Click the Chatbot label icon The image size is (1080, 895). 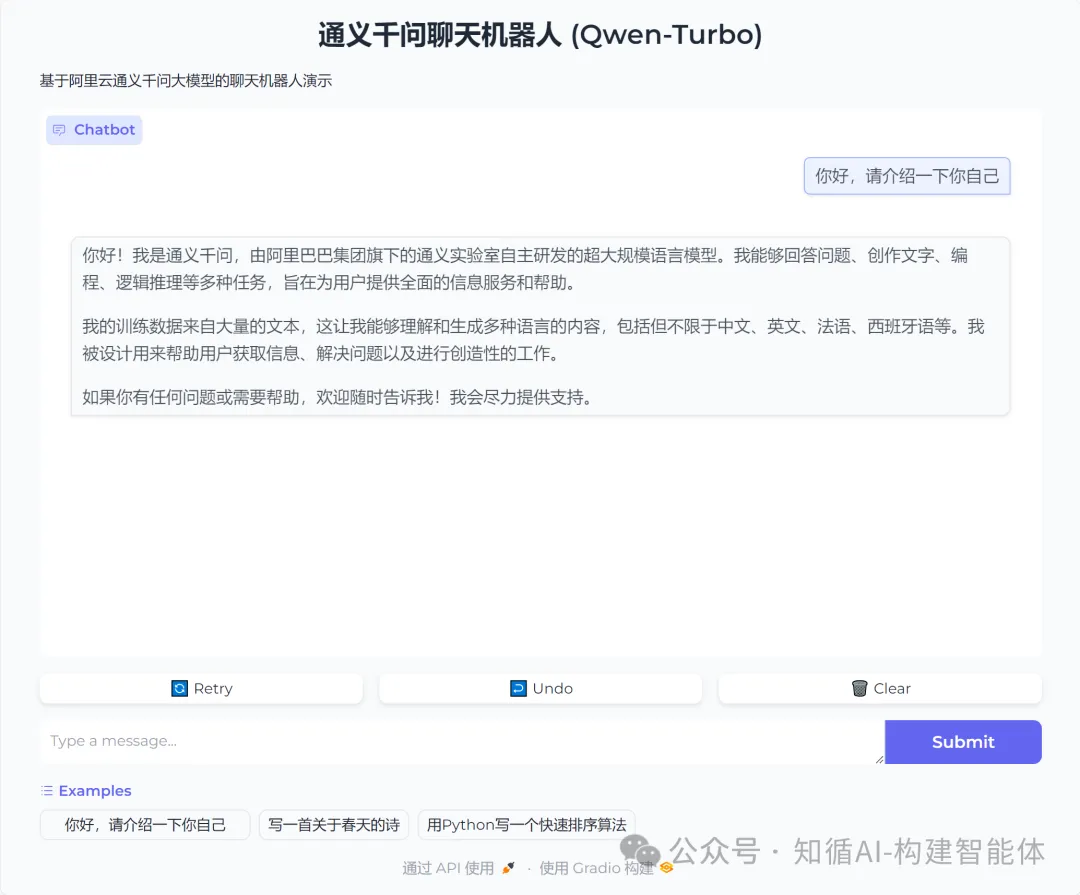click(x=59, y=130)
